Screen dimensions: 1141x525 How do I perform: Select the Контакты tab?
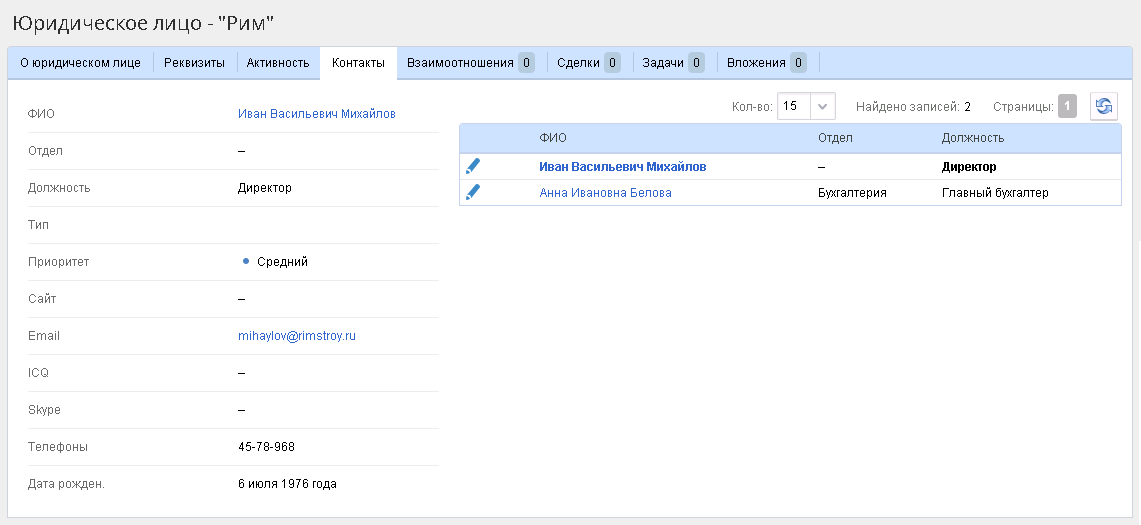[x=358, y=63]
